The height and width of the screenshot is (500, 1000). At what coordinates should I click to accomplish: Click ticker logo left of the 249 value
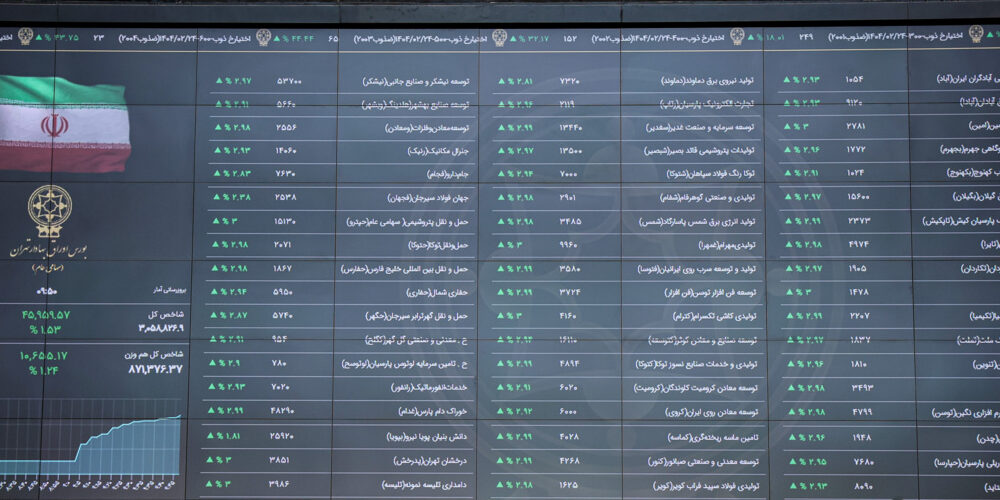[x=737, y=36]
